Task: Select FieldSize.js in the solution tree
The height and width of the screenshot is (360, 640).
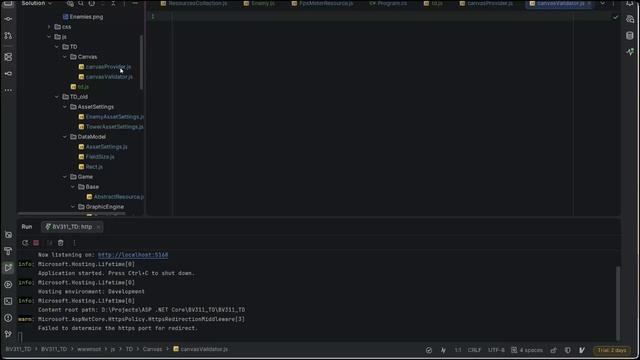Action: [100, 157]
